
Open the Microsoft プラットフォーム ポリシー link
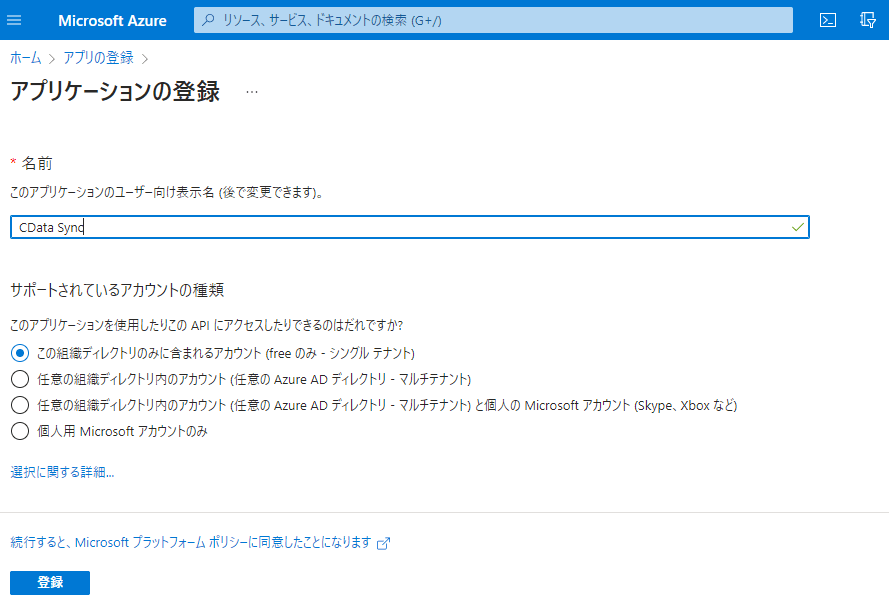(191, 542)
